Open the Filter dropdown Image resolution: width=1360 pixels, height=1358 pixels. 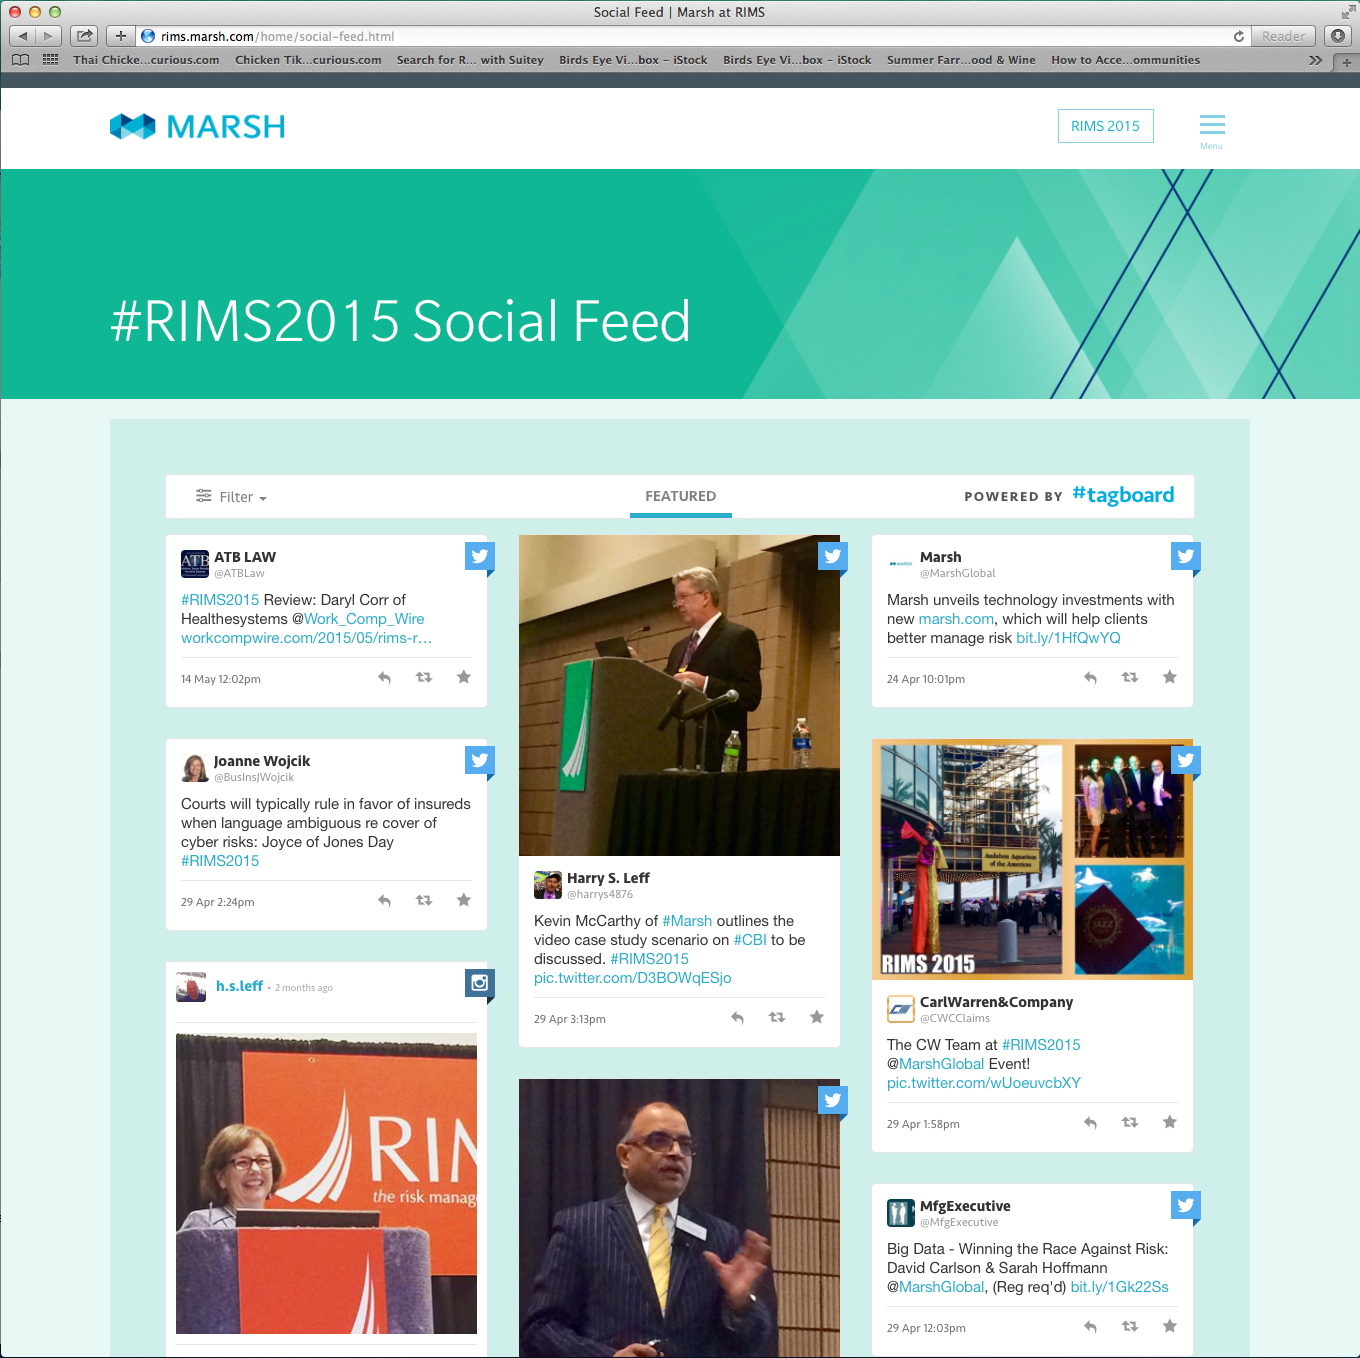(232, 497)
